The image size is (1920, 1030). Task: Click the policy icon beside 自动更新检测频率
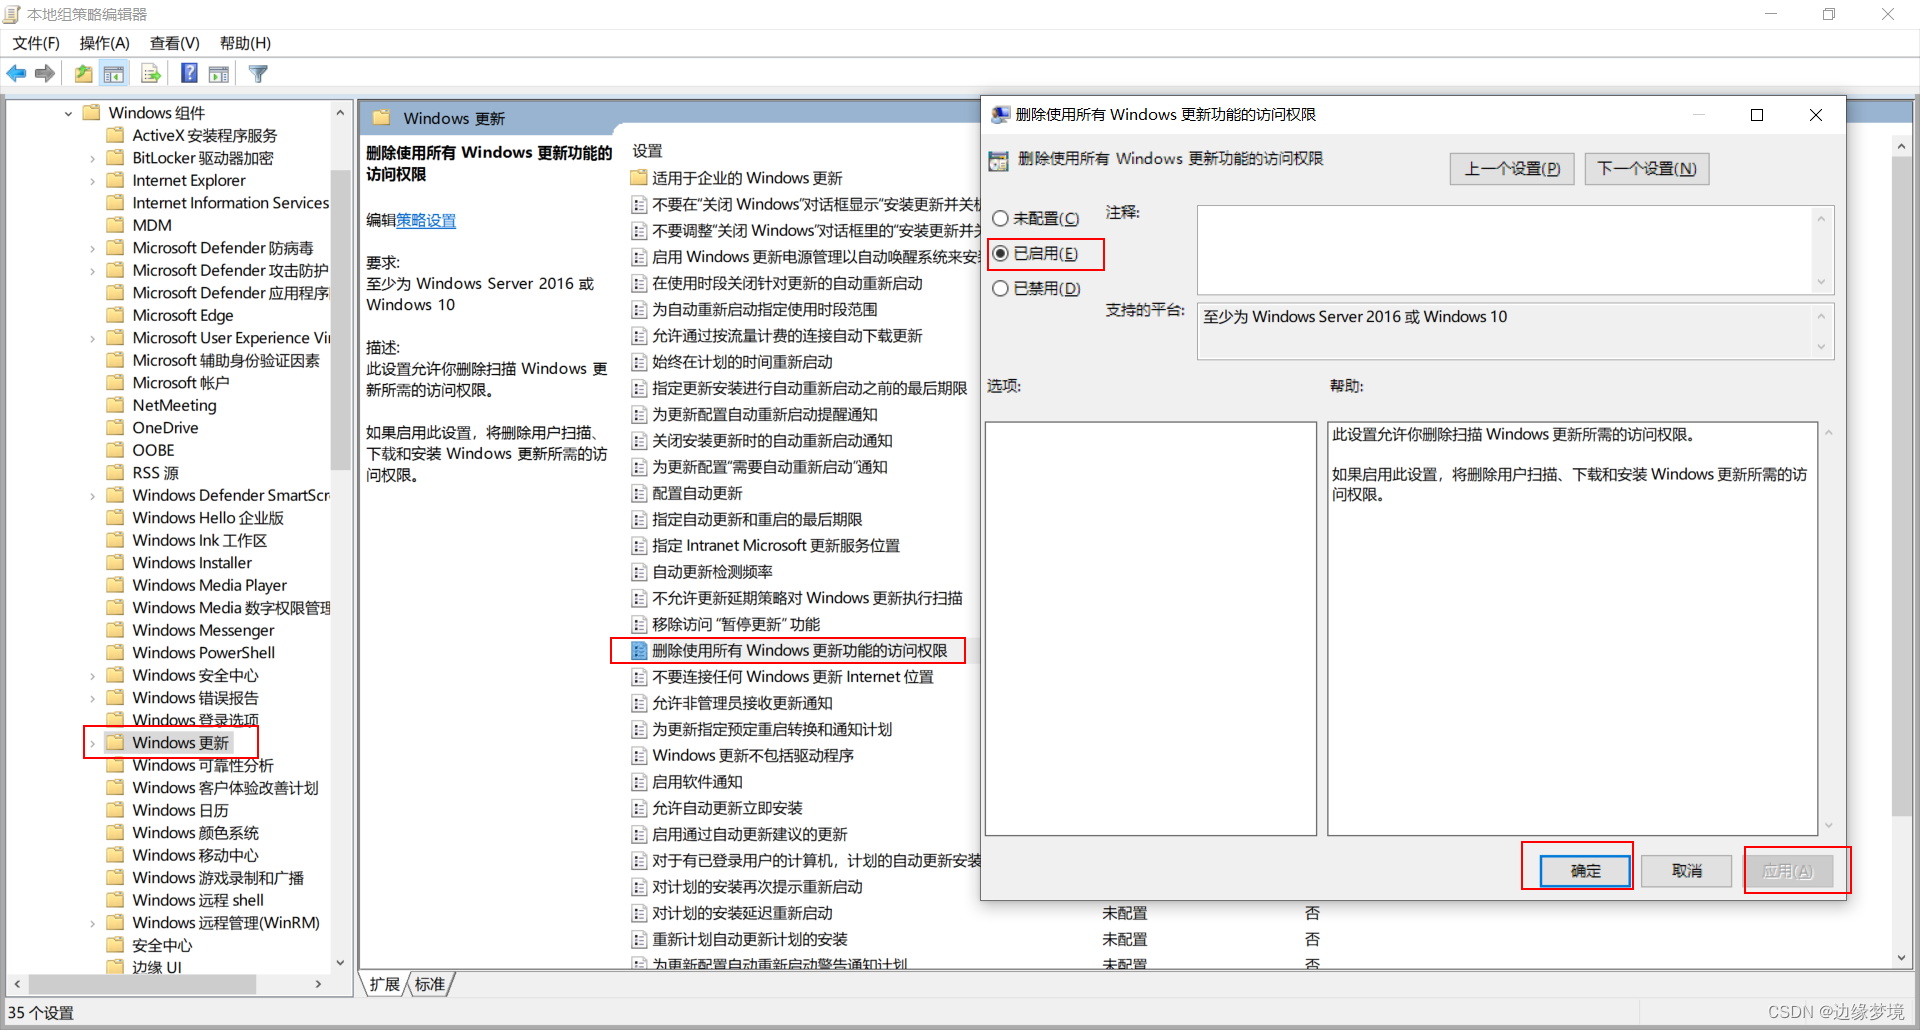coord(639,572)
